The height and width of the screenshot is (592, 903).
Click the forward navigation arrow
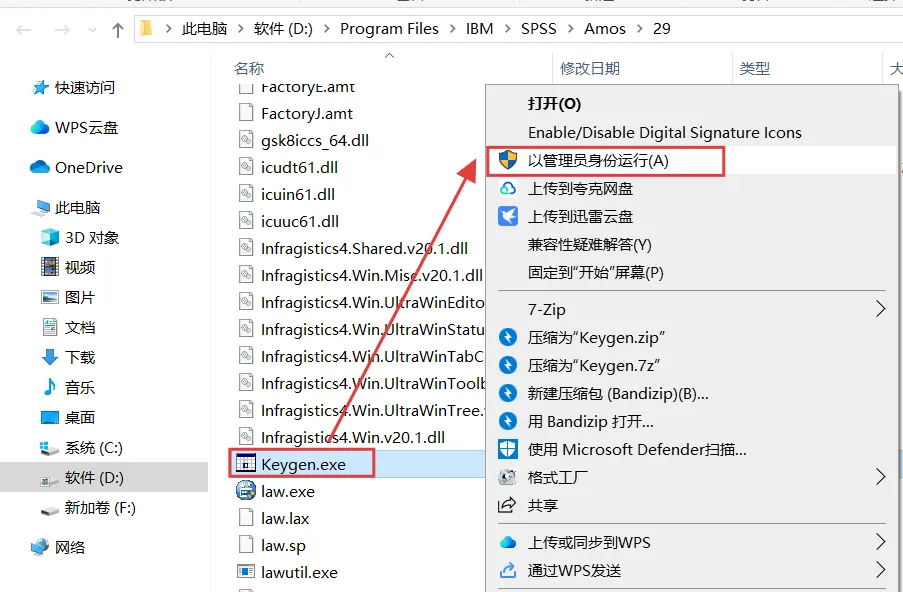tap(62, 29)
